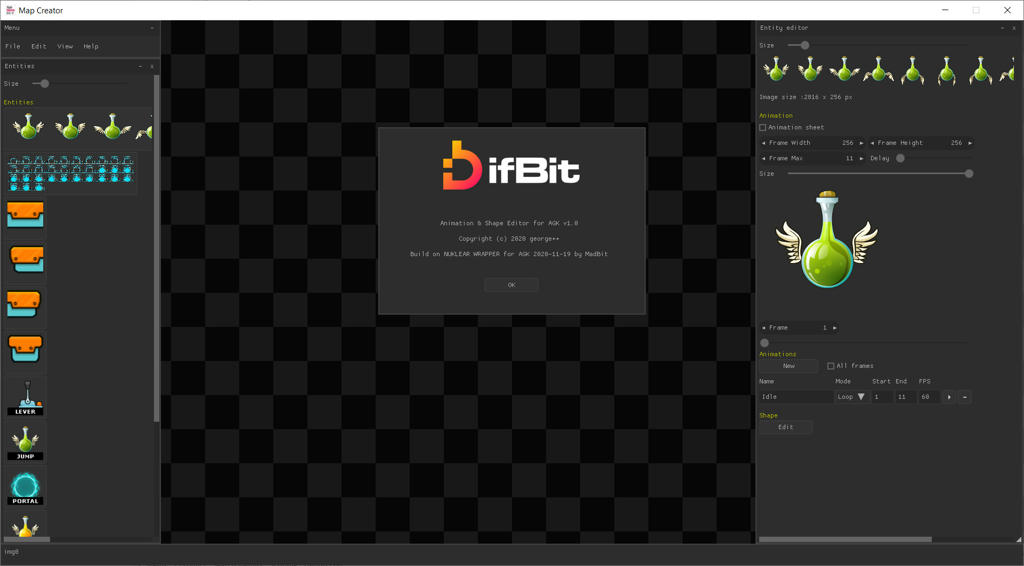Select the JUMP potion entity
The height and width of the screenshot is (566, 1024).
coord(25,443)
